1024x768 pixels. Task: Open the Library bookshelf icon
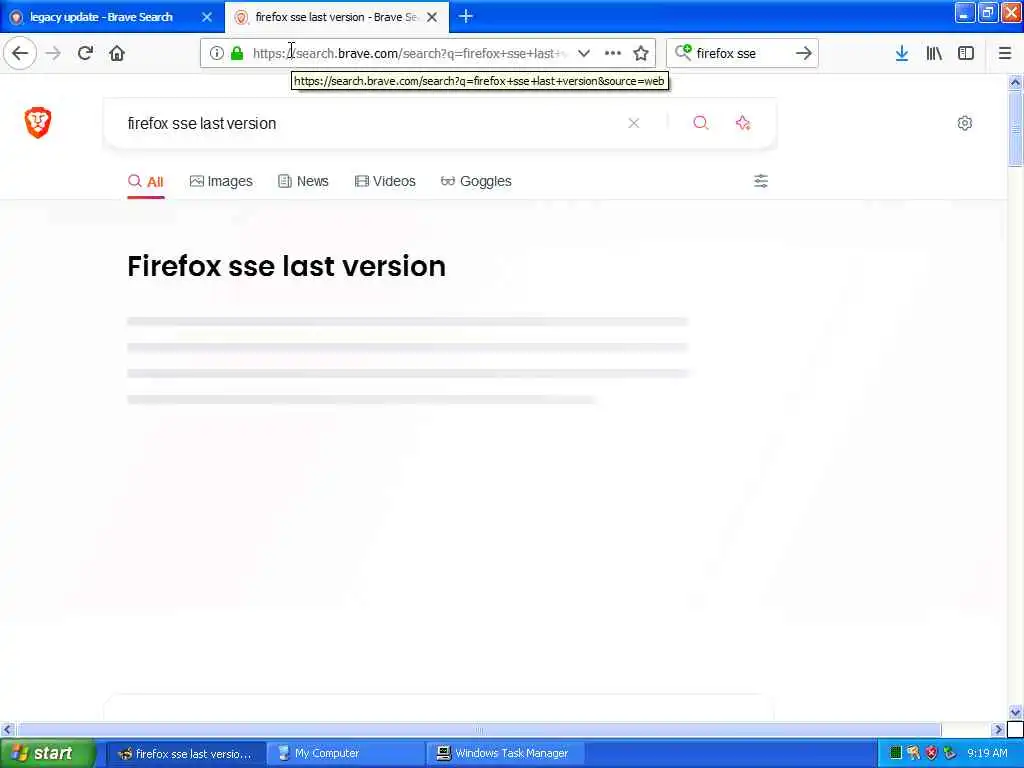click(x=934, y=53)
